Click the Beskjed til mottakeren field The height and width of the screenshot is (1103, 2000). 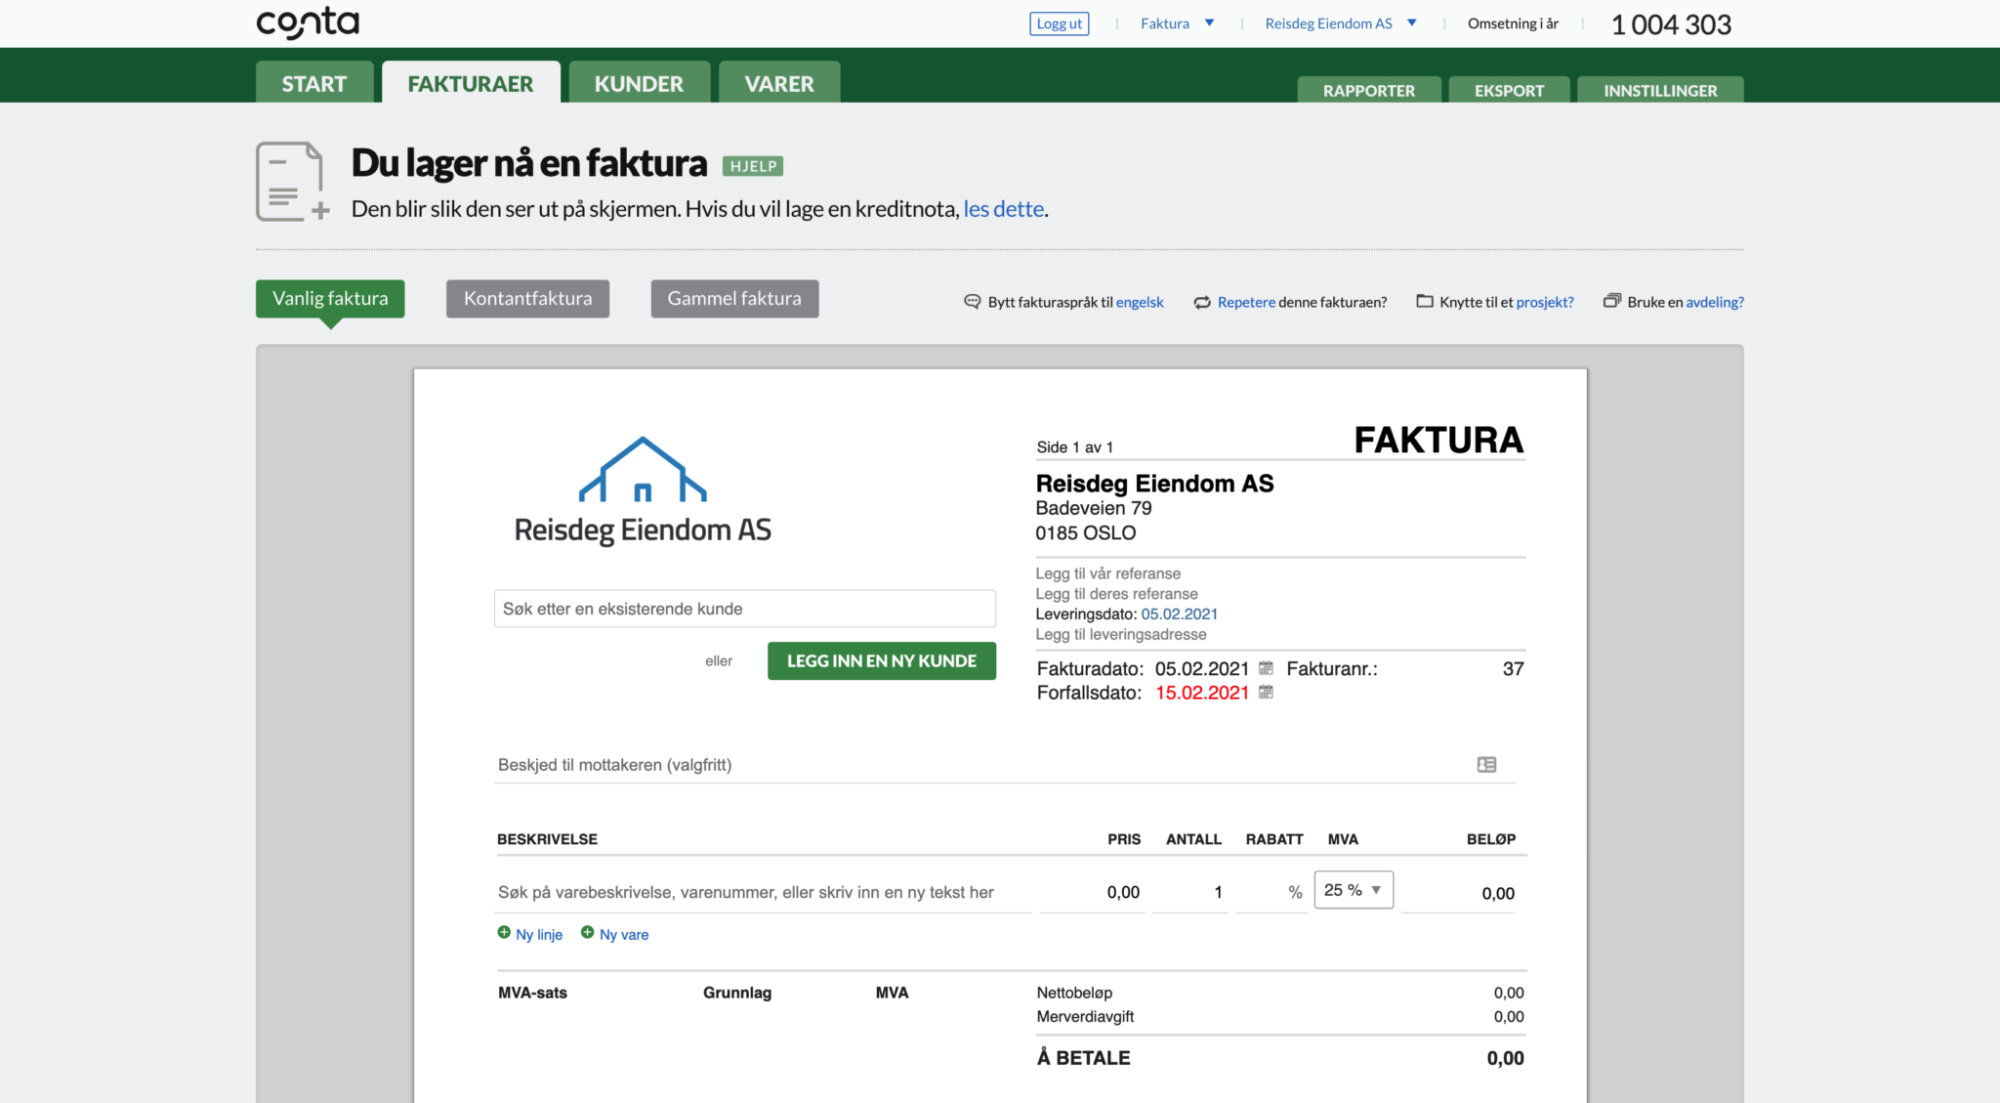coord(1005,765)
